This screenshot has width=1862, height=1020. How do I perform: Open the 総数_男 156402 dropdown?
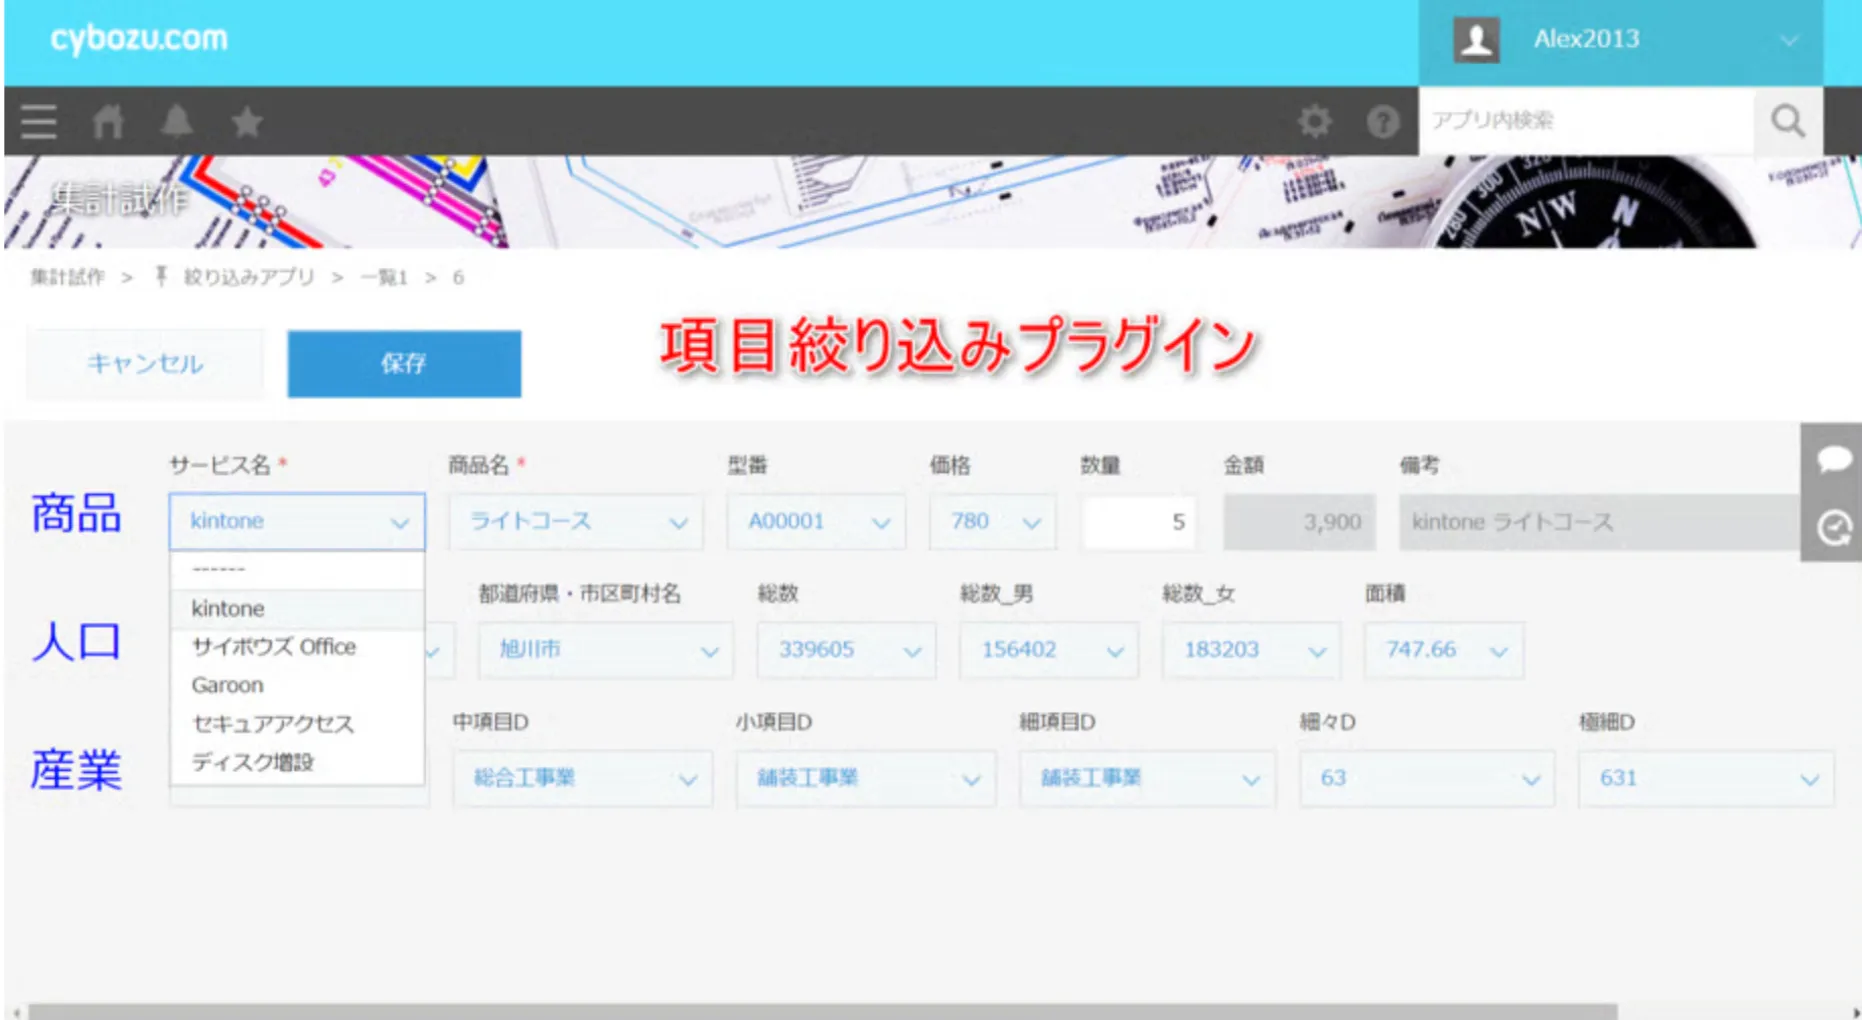(1048, 650)
